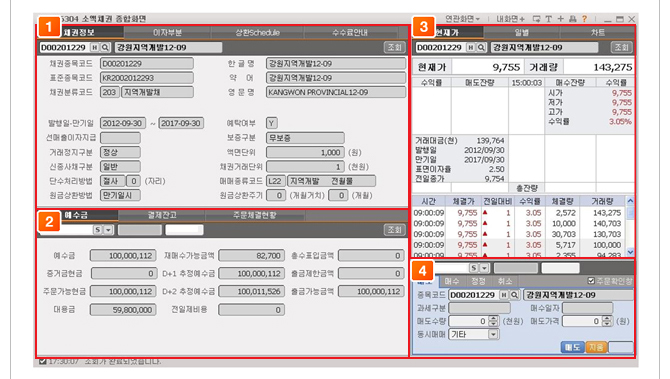Click 조회 button in 예수금 panel
Viewport: 670px width, 379px height.
tap(394, 230)
